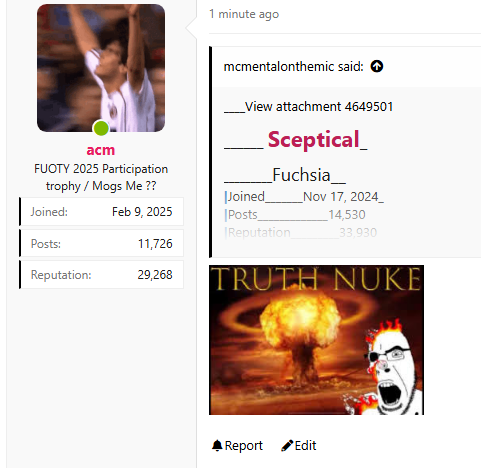This screenshot has height=468, width=481.
Task: Open the acm profile avatar
Action: [101, 68]
